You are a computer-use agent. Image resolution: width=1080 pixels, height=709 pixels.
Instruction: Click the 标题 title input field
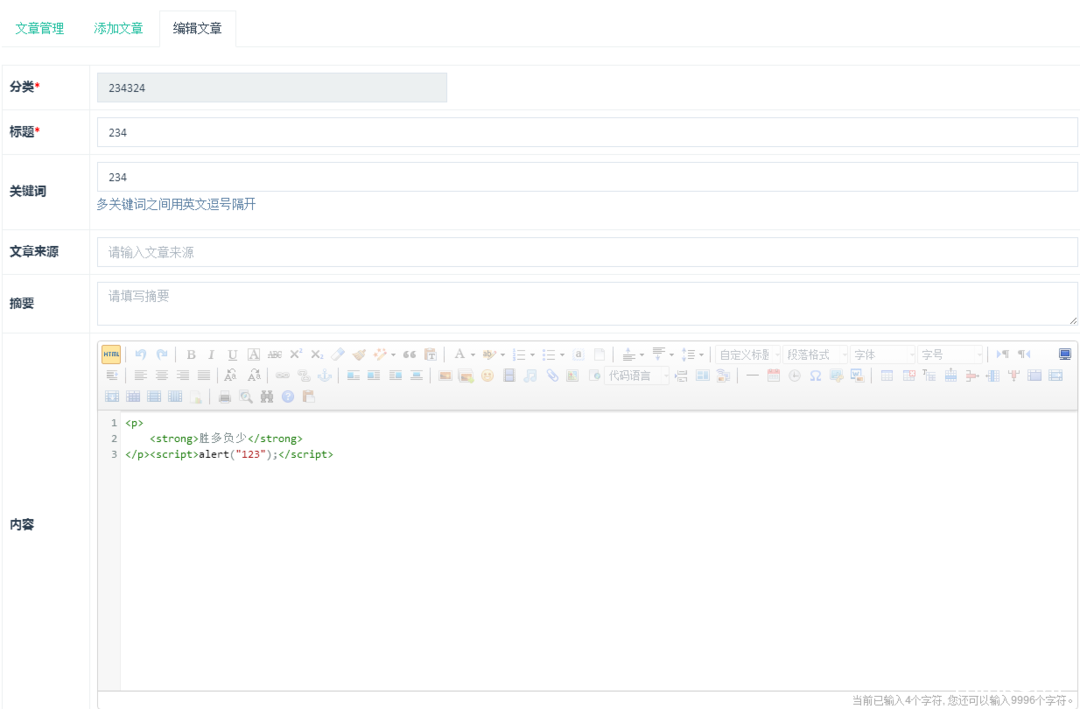coord(587,132)
